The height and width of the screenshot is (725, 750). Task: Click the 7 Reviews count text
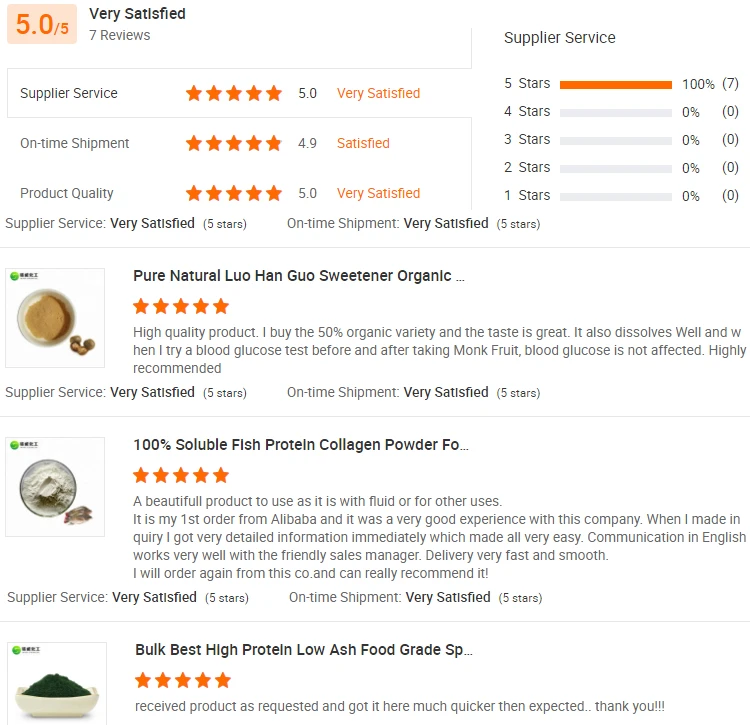point(120,35)
